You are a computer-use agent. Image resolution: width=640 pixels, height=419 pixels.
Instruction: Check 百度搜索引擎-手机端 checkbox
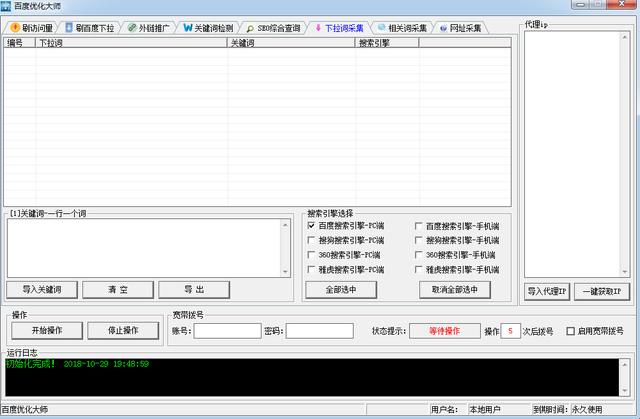pyautogui.click(x=418, y=226)
